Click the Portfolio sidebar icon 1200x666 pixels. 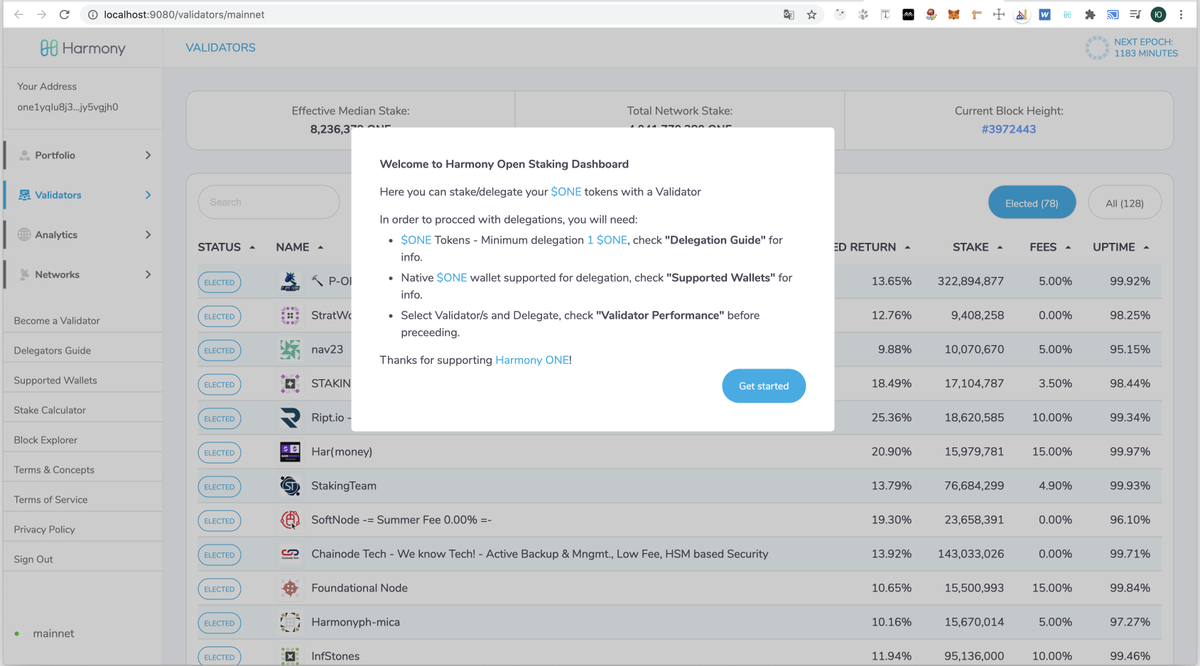(x=24, y=155)
